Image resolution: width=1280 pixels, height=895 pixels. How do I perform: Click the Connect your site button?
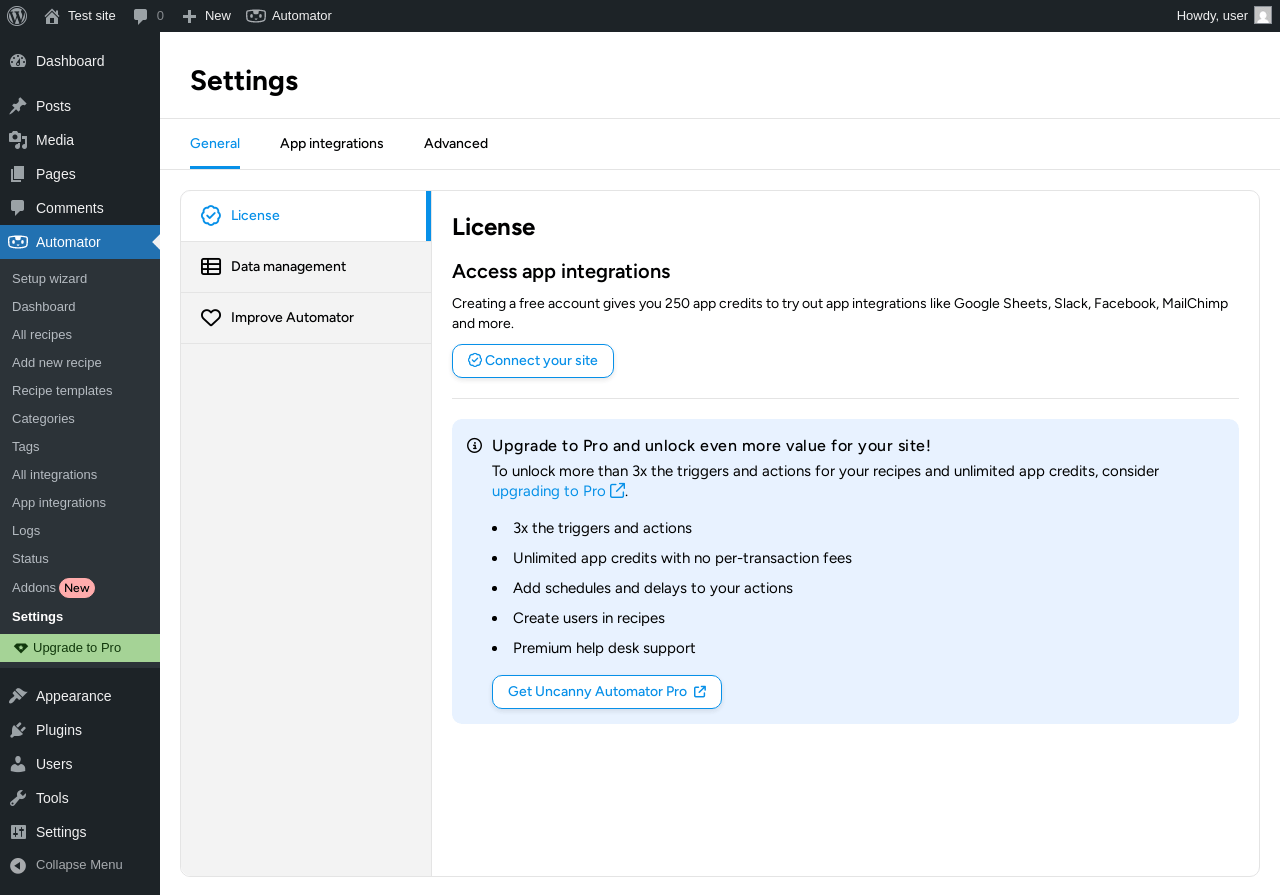coord(533,361)
